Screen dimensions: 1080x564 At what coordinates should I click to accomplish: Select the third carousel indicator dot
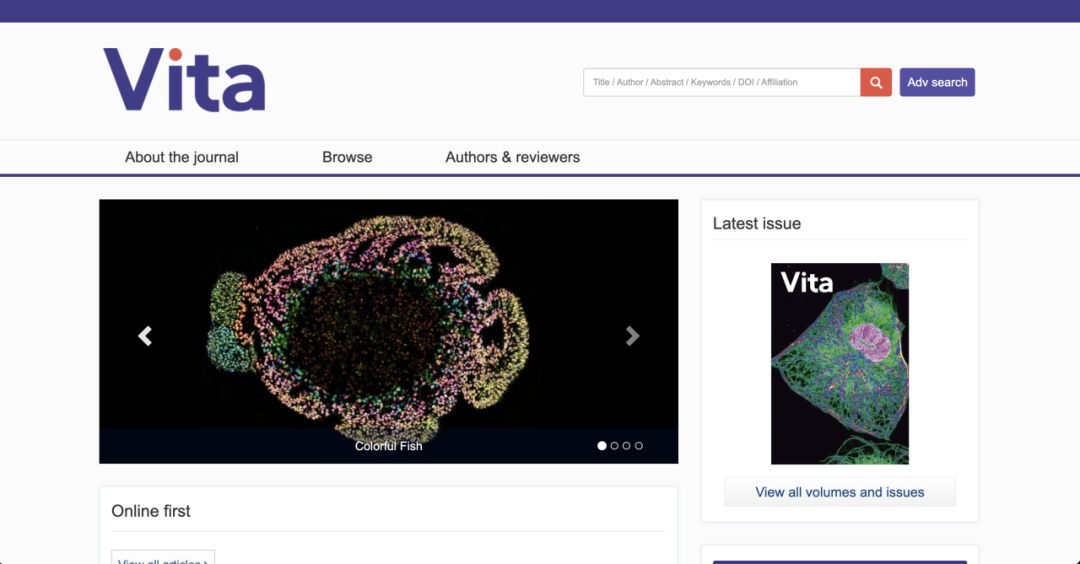pyautogui.click(x=627, y=446)
